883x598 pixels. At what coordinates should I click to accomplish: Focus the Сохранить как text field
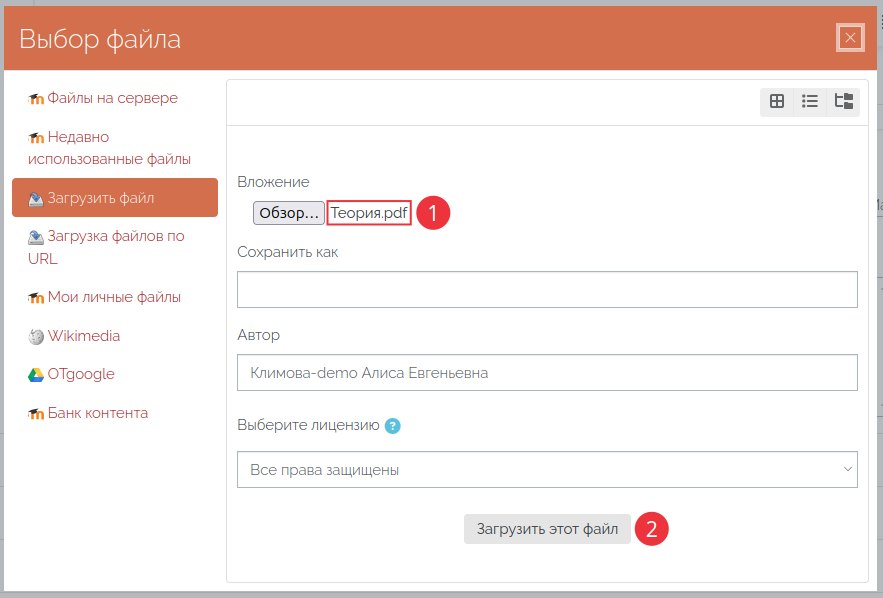click(547, 289)
